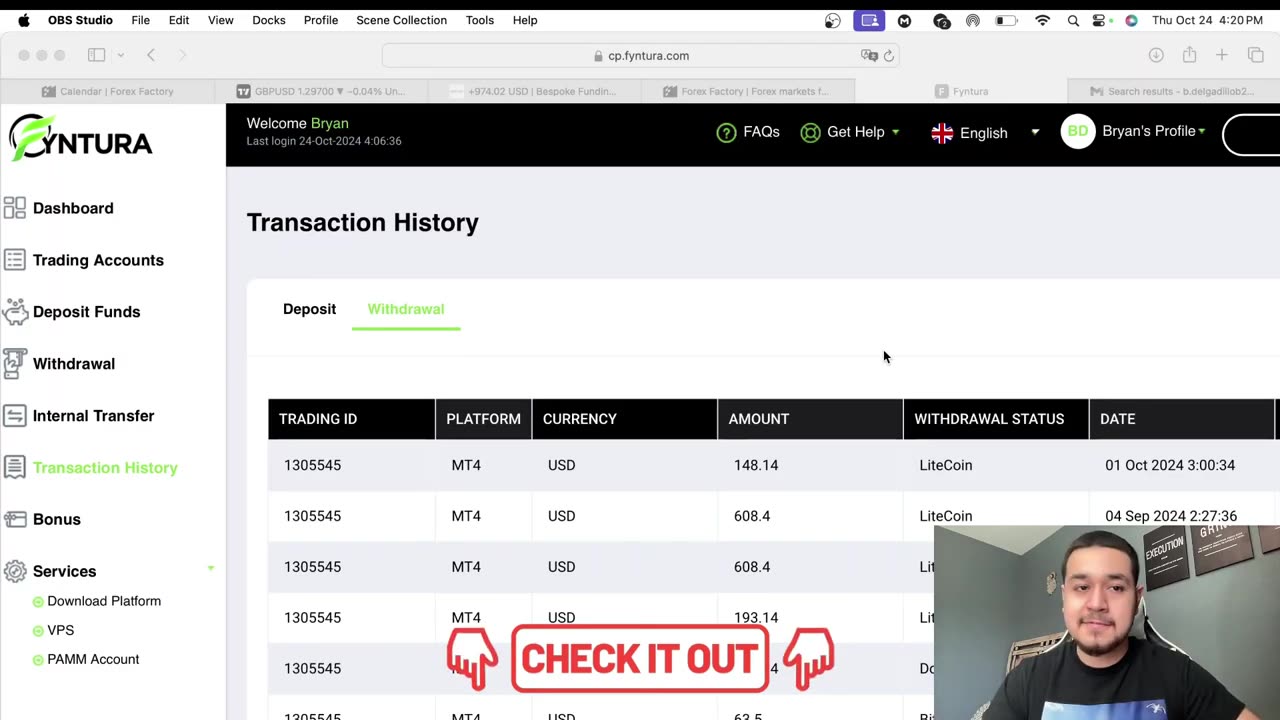Click the Safari share icon
Viewport: 1280px width, 720px height.
coord(1189,55)
